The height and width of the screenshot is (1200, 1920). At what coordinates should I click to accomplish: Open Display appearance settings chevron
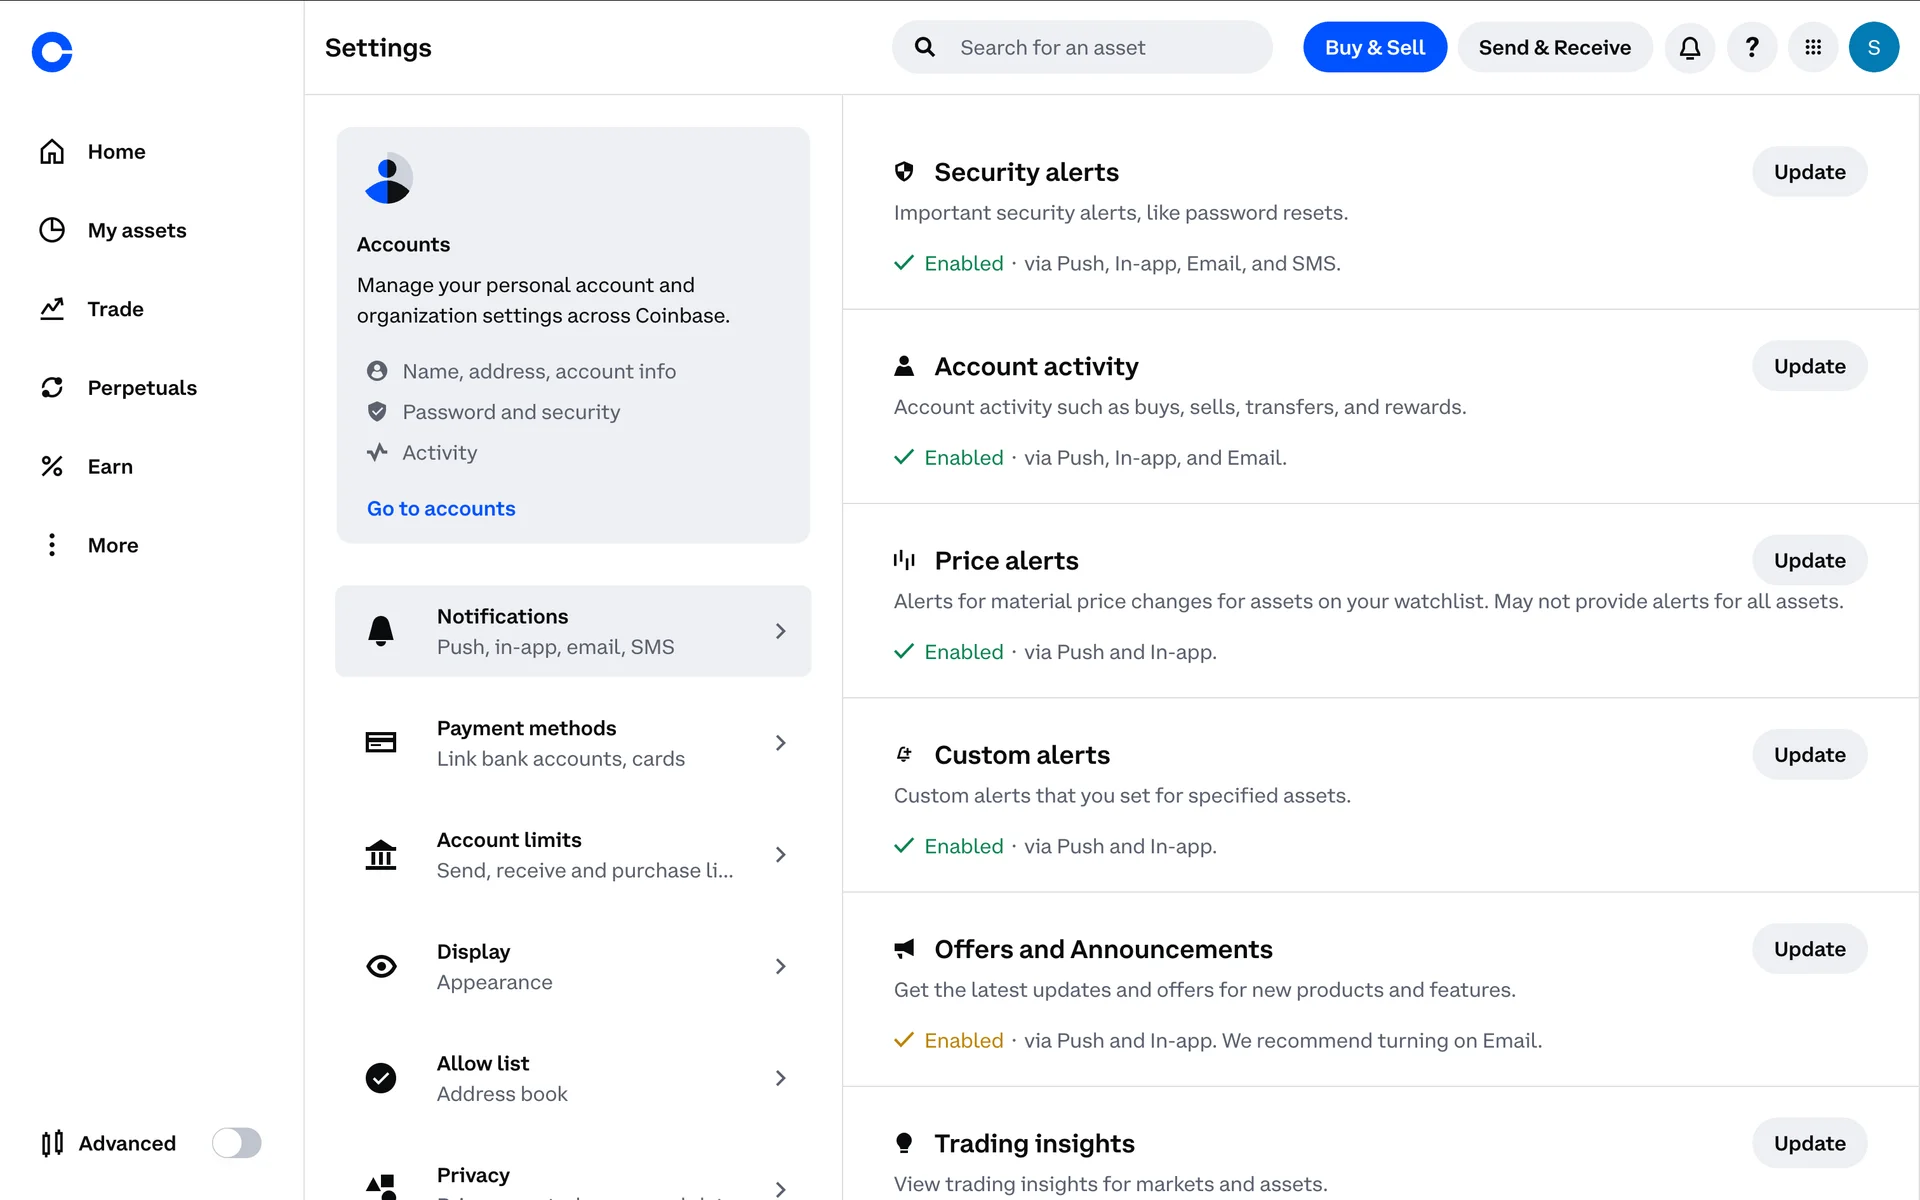(780, 967)
